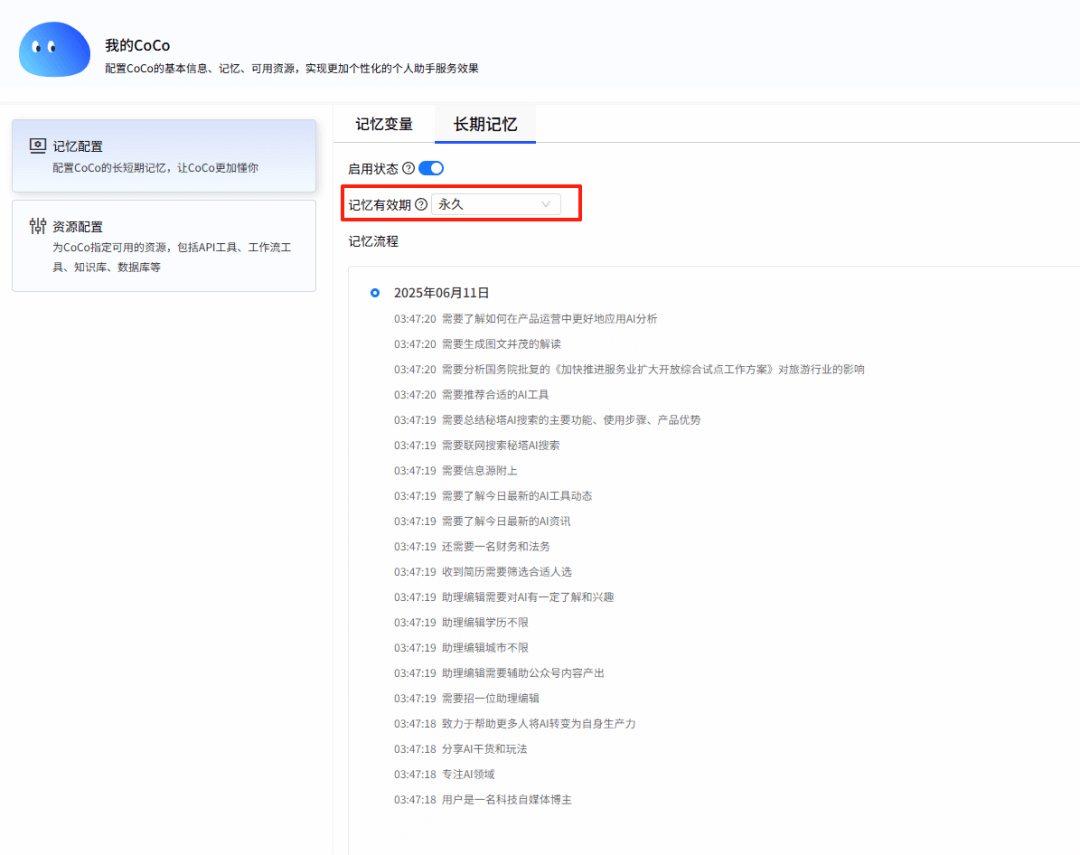Viewport: 1080px width, 855px height.
Task: Click entry 专注AI领域
Action: click(x=468, y=774)
